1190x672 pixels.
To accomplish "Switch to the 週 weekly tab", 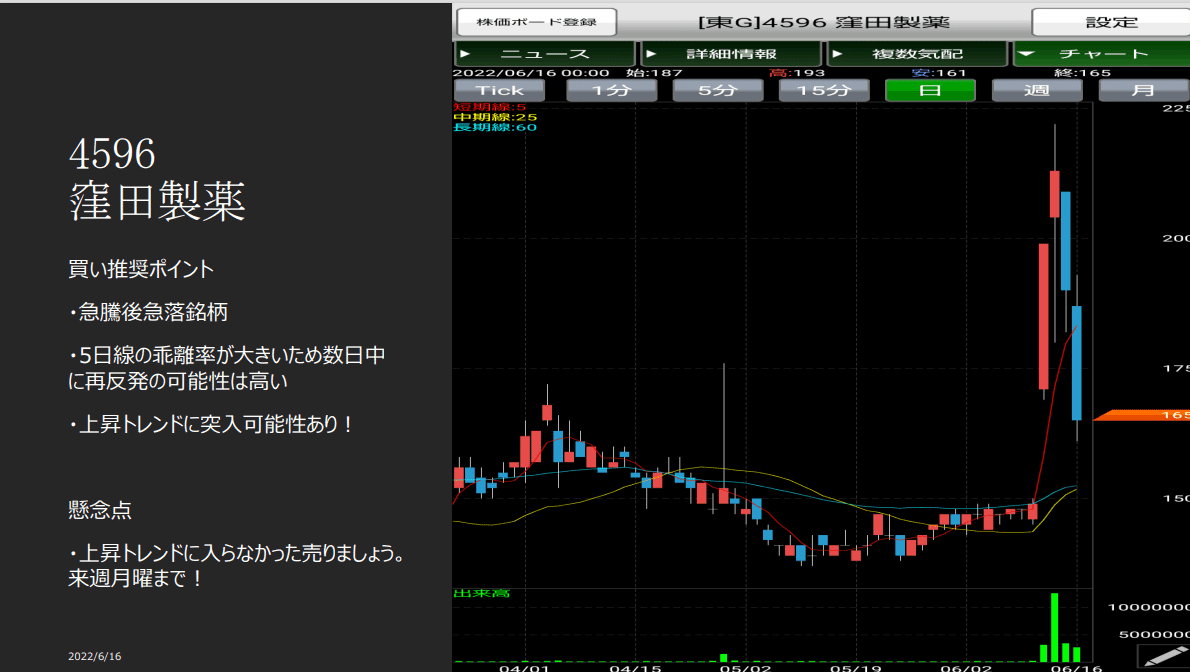I will (x=1037, y=90).
